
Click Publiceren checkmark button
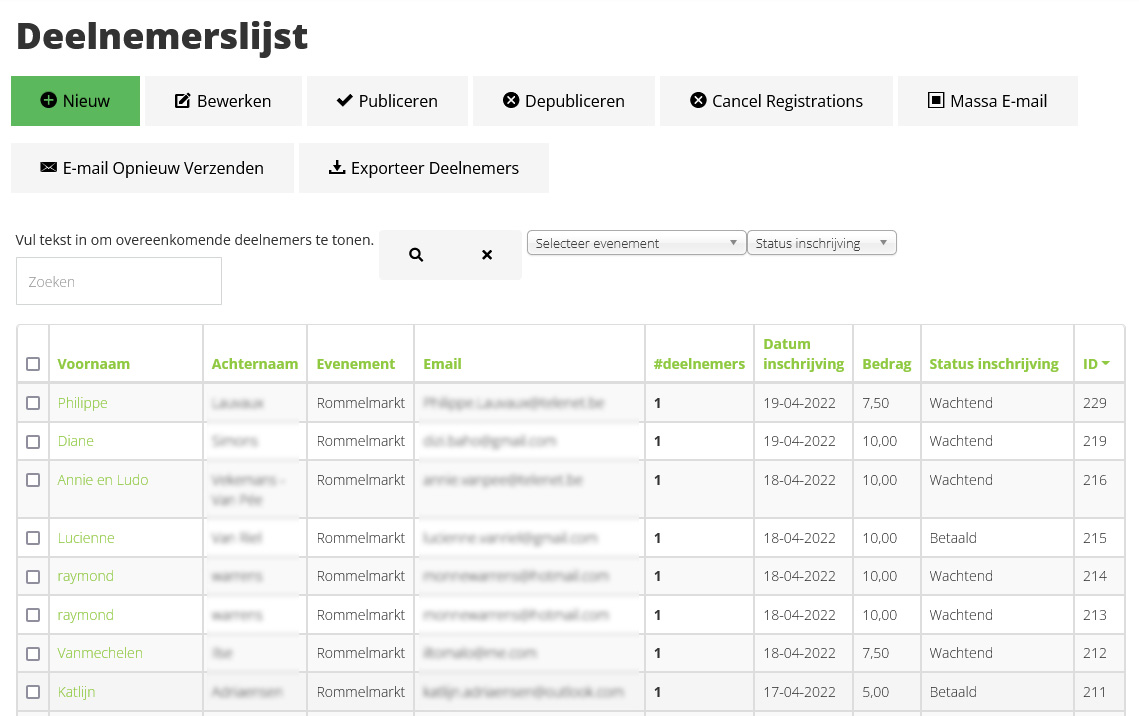coord(387,101)
